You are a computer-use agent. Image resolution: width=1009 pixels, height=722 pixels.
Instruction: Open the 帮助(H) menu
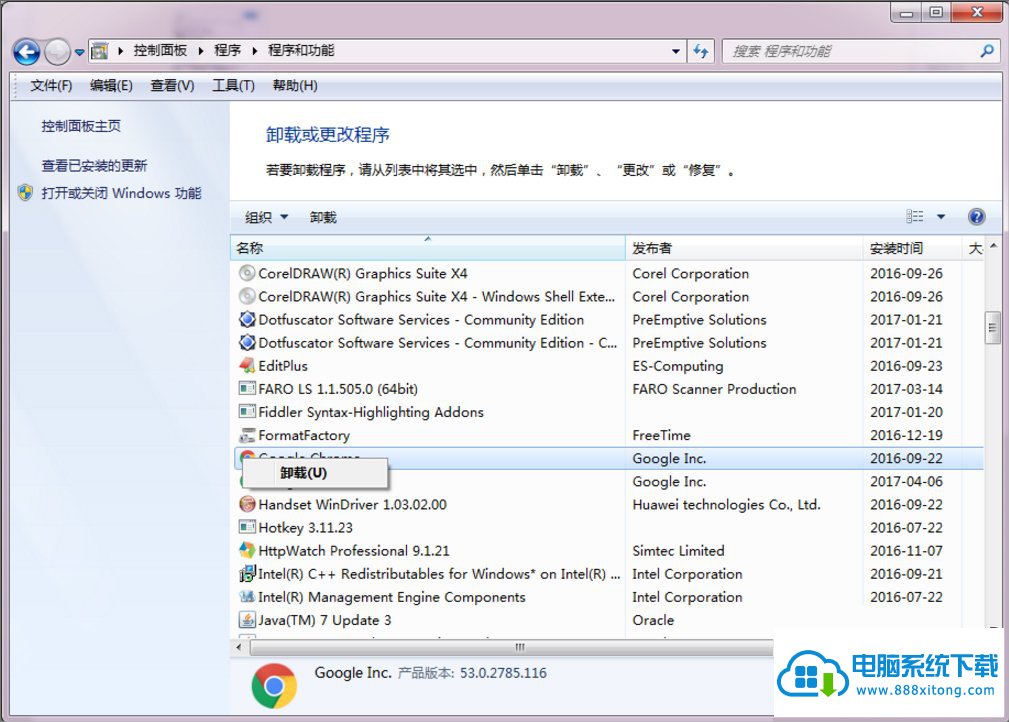(x=295, y=86)
